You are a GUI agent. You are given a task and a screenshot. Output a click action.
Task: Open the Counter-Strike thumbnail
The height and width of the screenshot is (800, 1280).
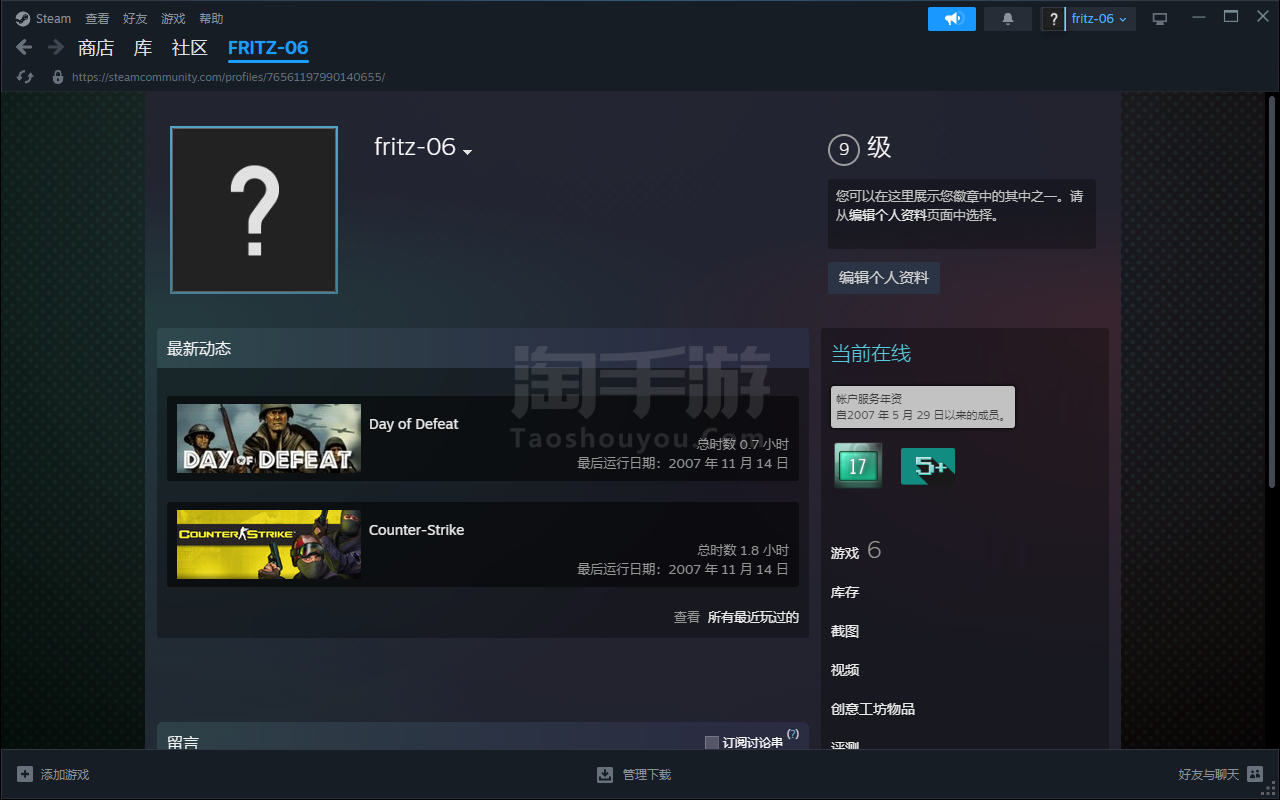click(269, 544)
